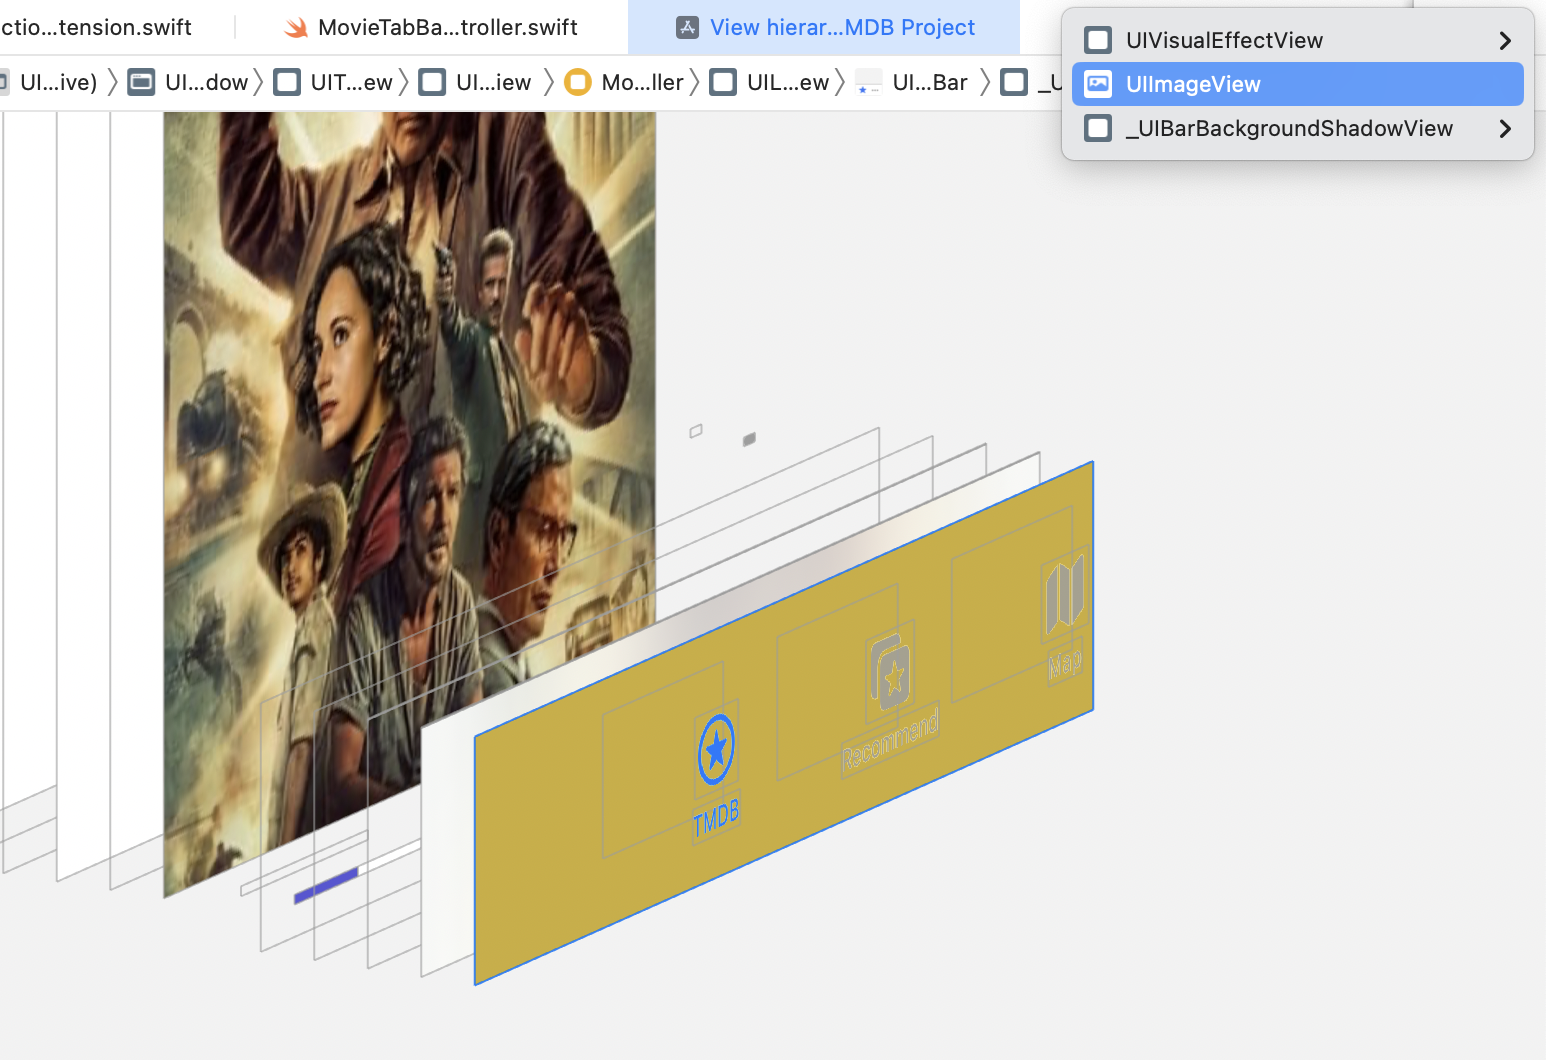Click yellow view controller icon in breadcrumb
The width and height of the screenshot is (1546, 1060).
pos(578,82)
